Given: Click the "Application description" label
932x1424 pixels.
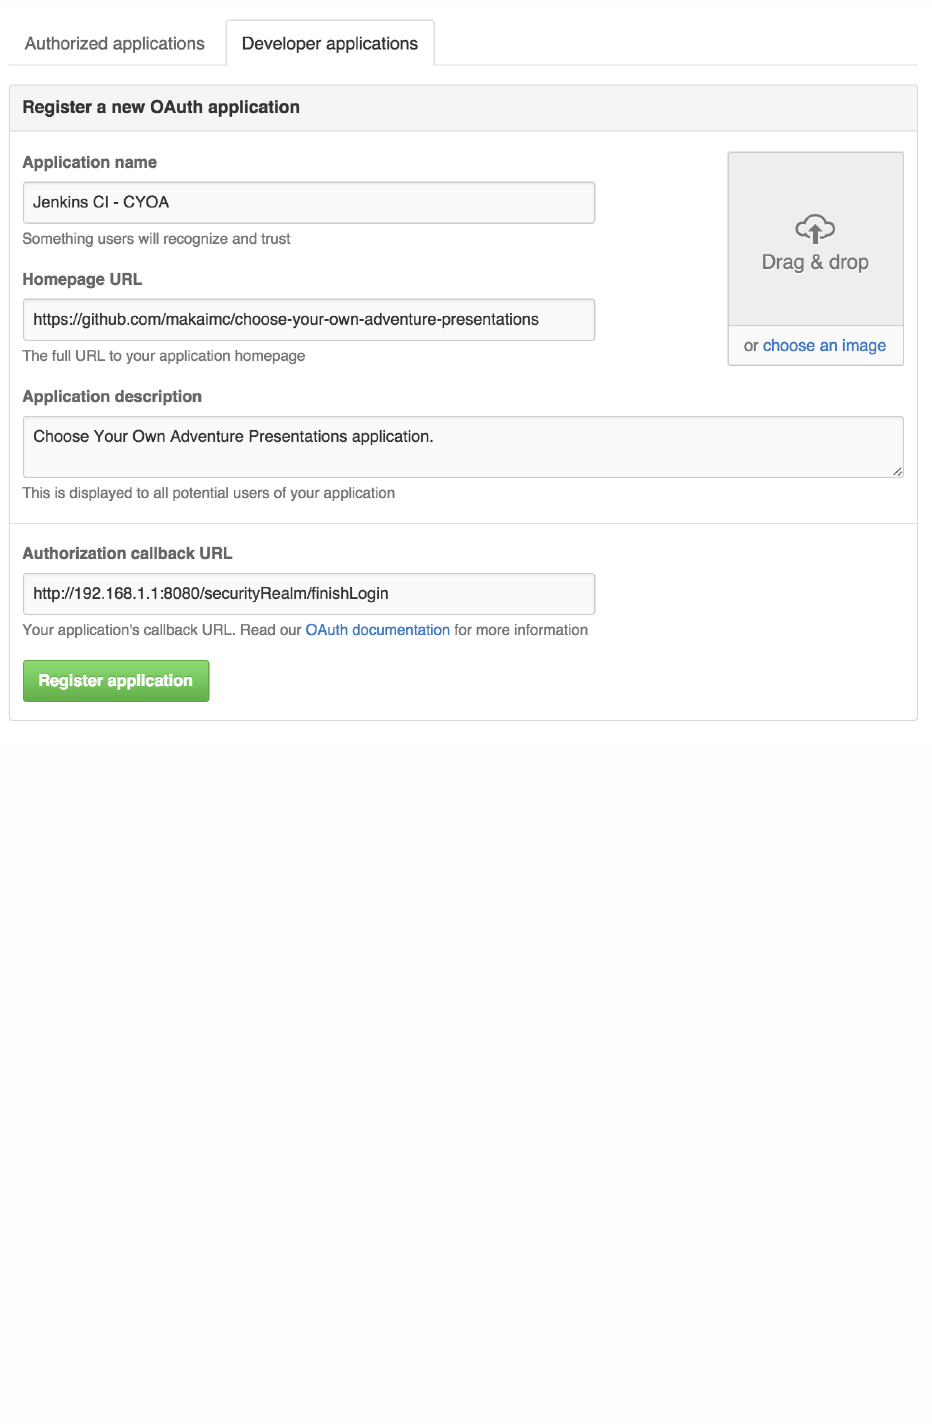Looking at the screenshot, I should (x=112, y=396).
